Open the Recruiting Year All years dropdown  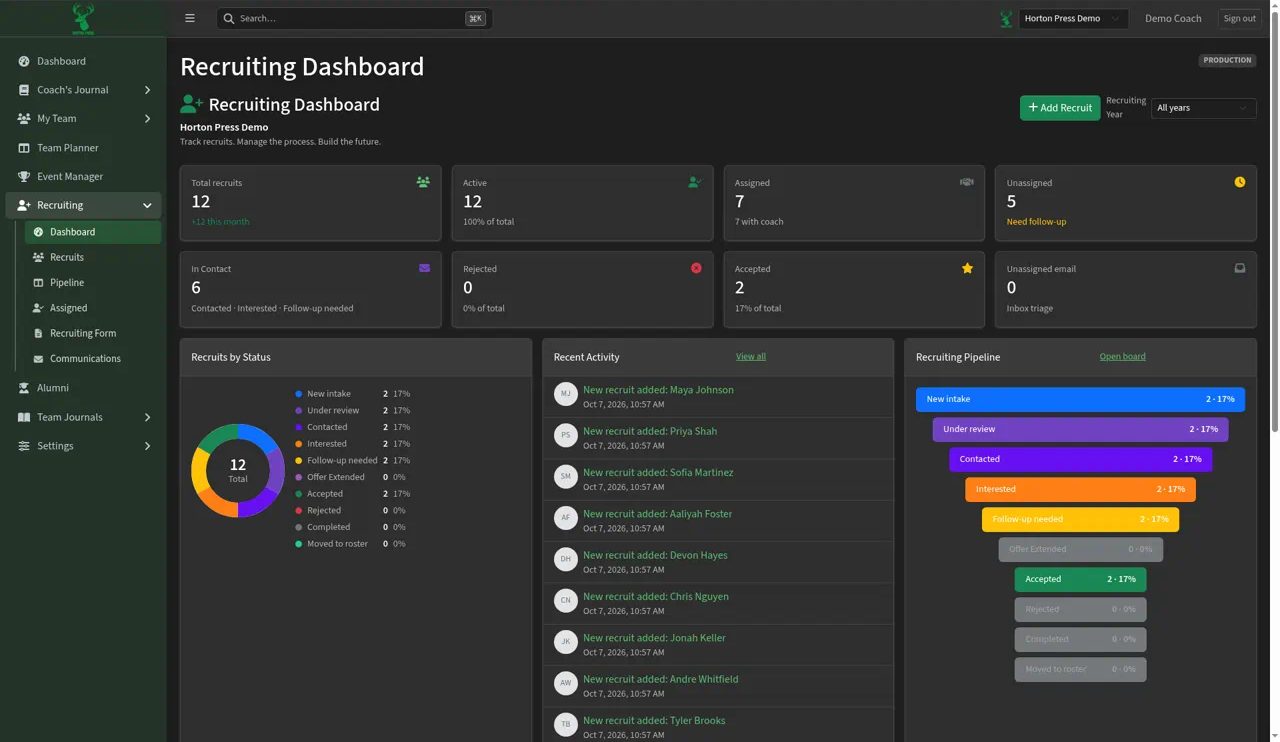(x=1202, y=108)
